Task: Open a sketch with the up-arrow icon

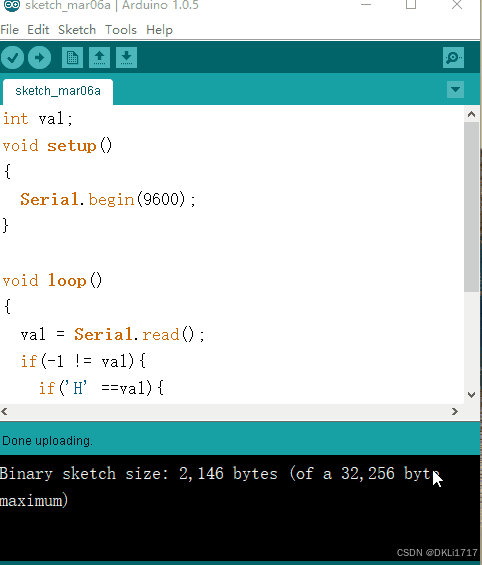Action: coord(99,58)
